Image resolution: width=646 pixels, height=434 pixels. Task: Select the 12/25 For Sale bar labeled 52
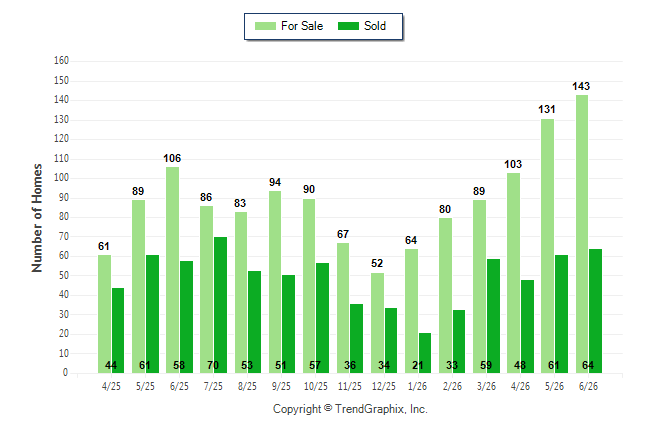point(377,323)
